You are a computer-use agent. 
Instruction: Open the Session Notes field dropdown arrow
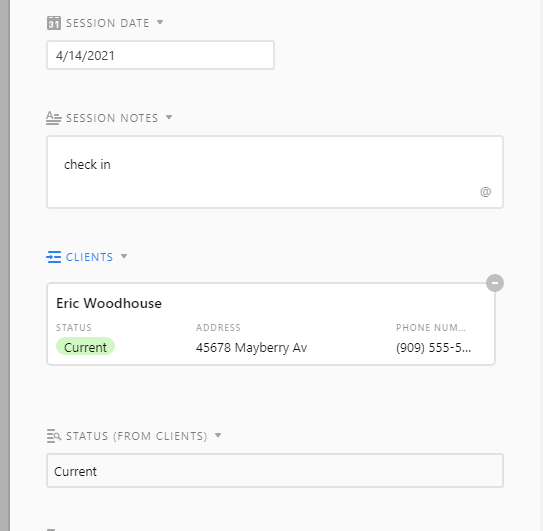pos(169,117)
